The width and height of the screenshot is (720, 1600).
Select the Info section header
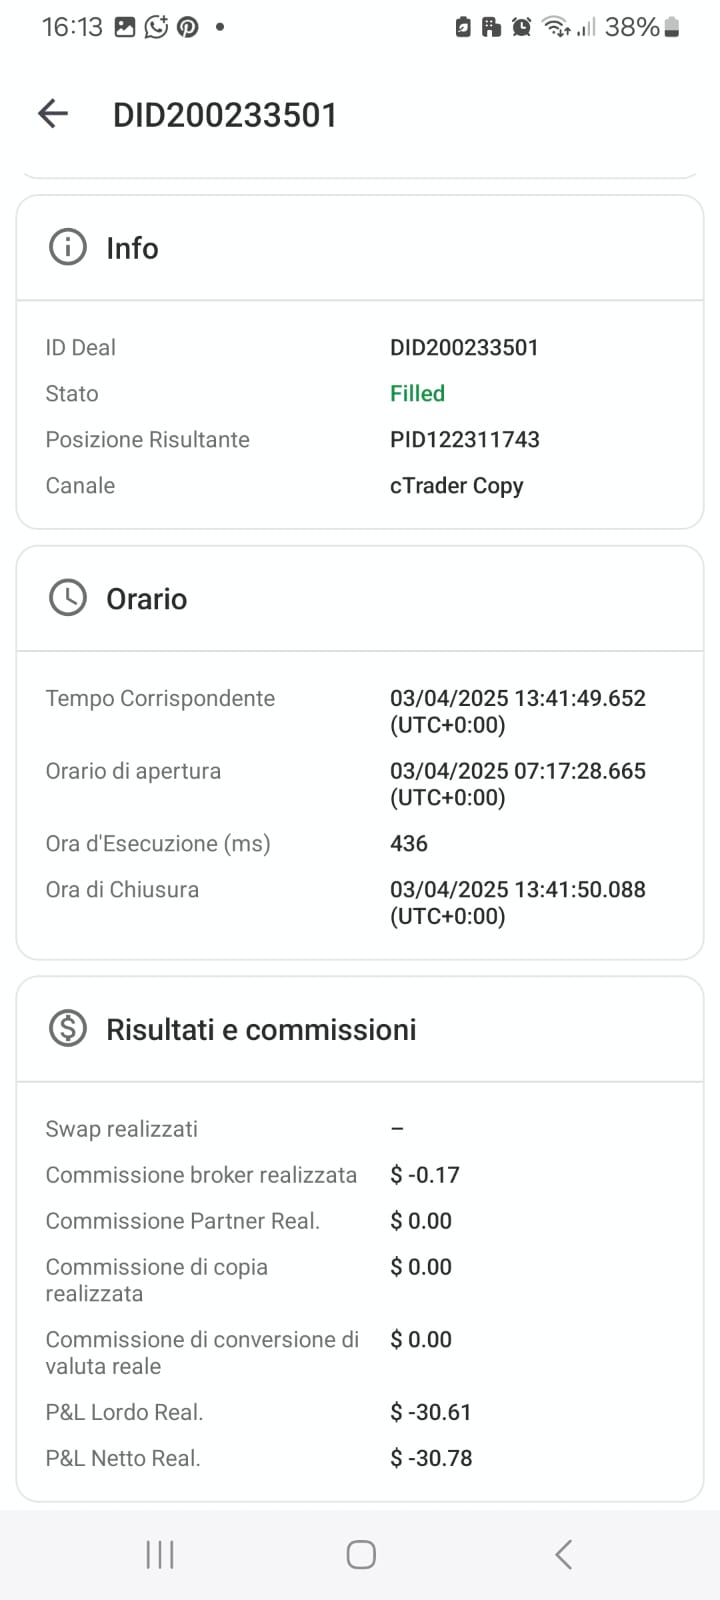[x=360, y=248]
